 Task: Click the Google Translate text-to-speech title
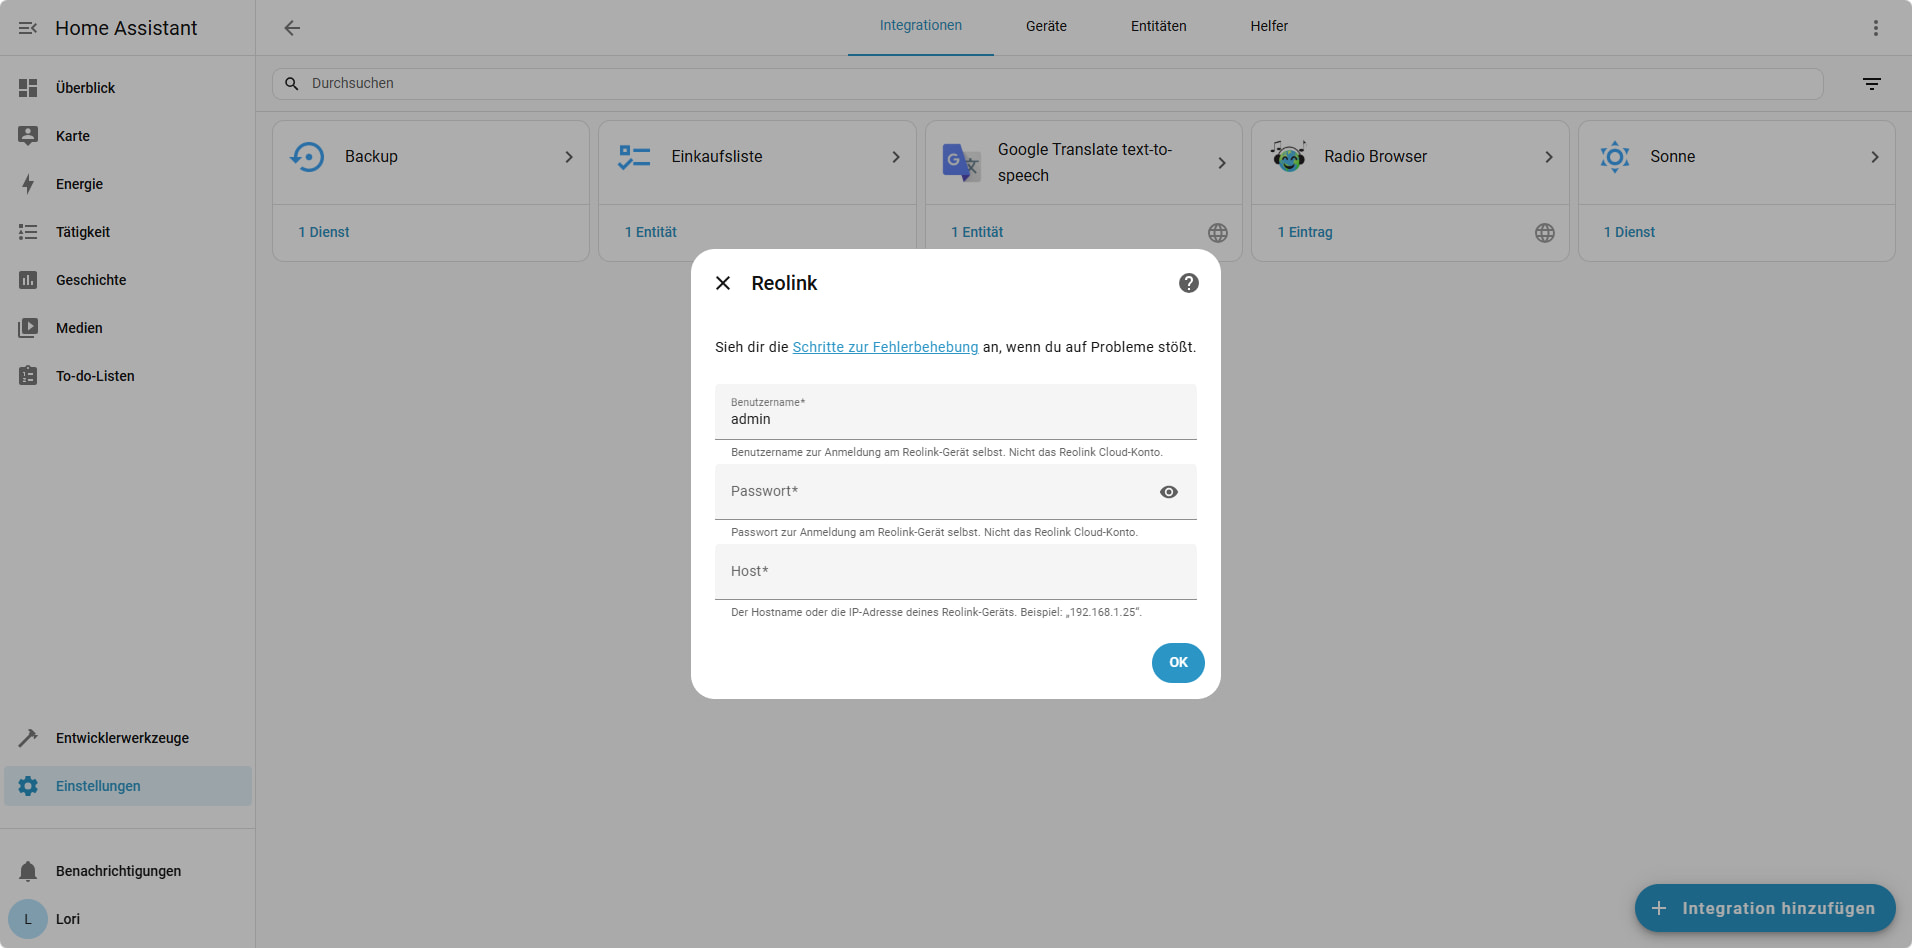(x=1085, y=162)
